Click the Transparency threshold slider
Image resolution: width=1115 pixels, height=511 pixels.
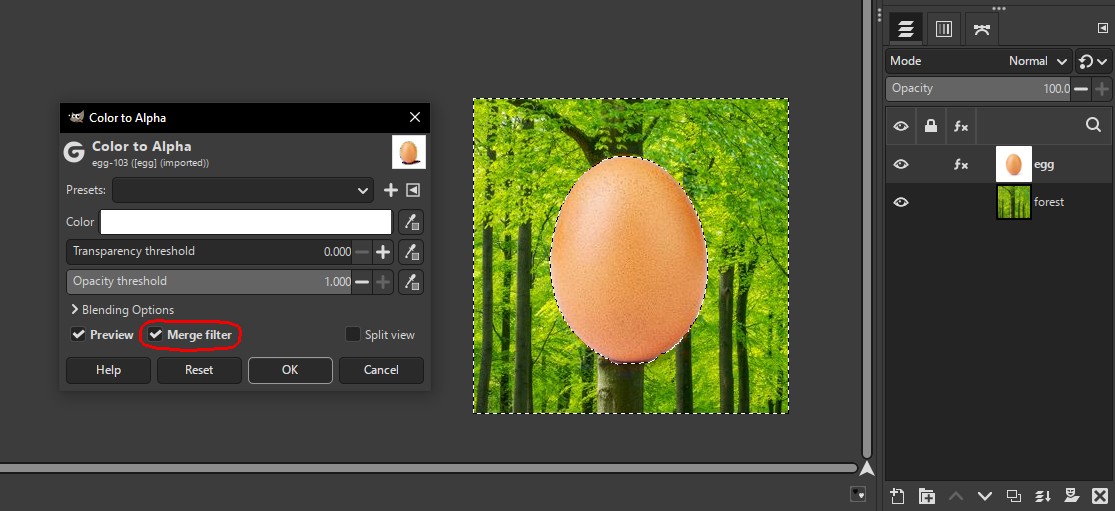pyautogui.click(x=210, y=252)
